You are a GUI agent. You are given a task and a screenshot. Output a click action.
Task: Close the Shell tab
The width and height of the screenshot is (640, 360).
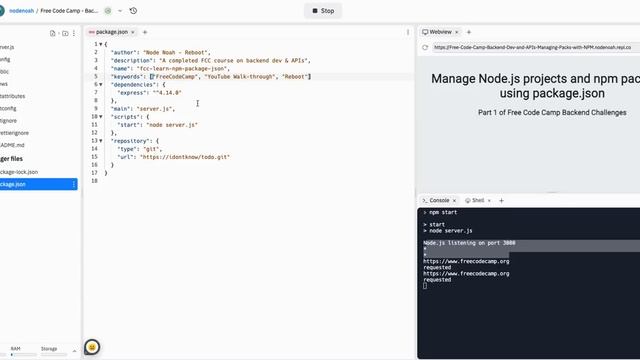tap(489, 201)
